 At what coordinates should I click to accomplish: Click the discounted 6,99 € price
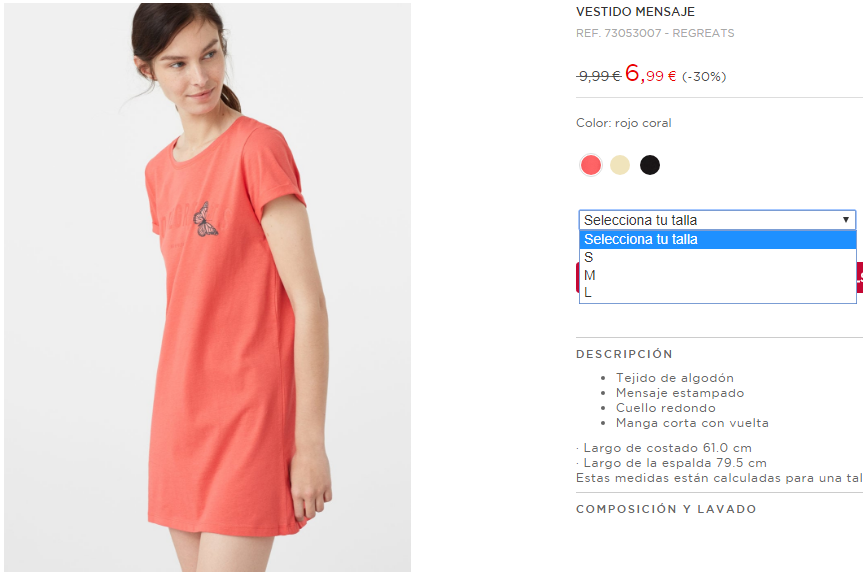click(x=651, y=74)
